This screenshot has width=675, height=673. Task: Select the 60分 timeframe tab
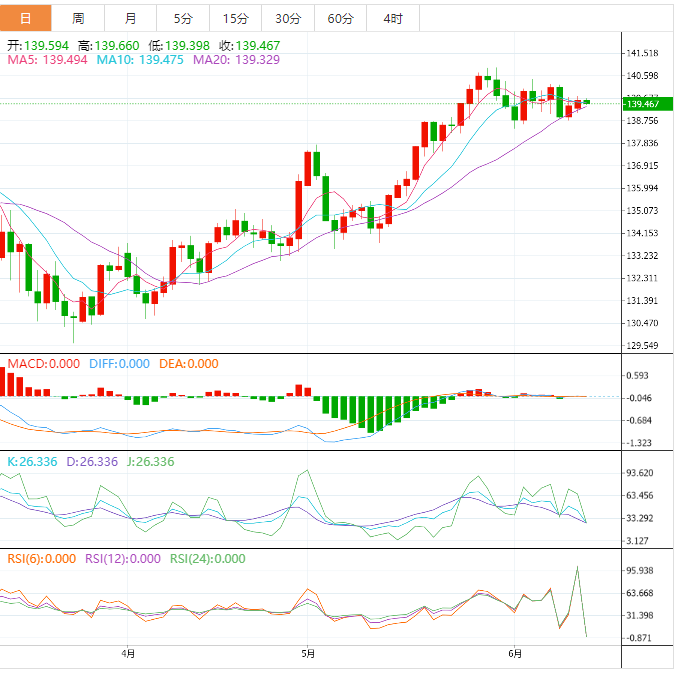[x=341, y=18]
